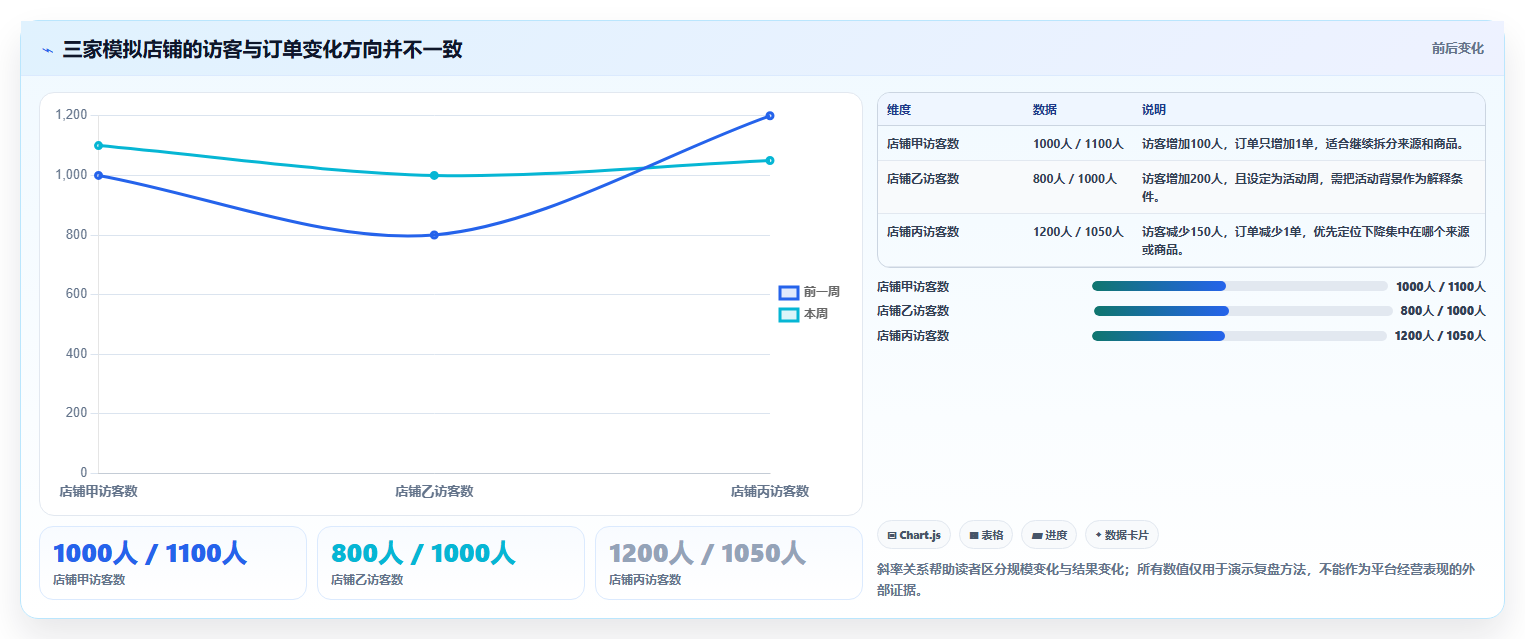
Task: Open the 800人 / 1000人 data card
Action: click(451, 563)
